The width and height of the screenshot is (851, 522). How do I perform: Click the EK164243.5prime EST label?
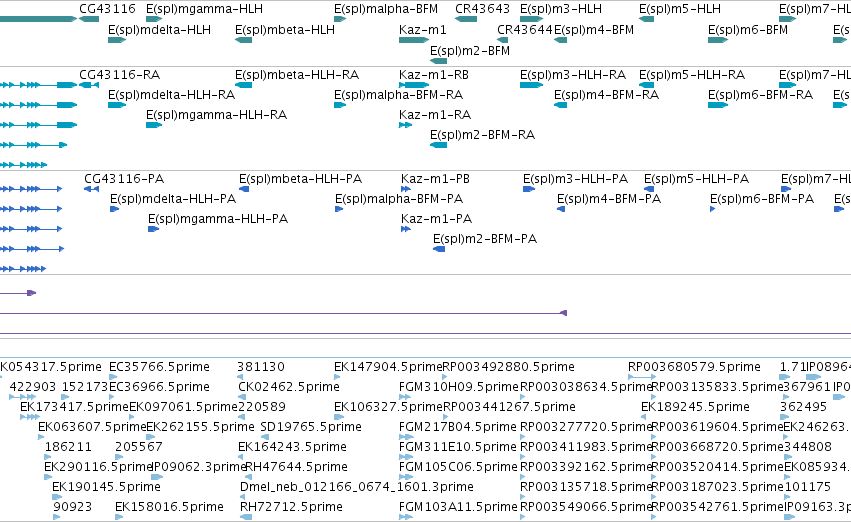[293, 448]
